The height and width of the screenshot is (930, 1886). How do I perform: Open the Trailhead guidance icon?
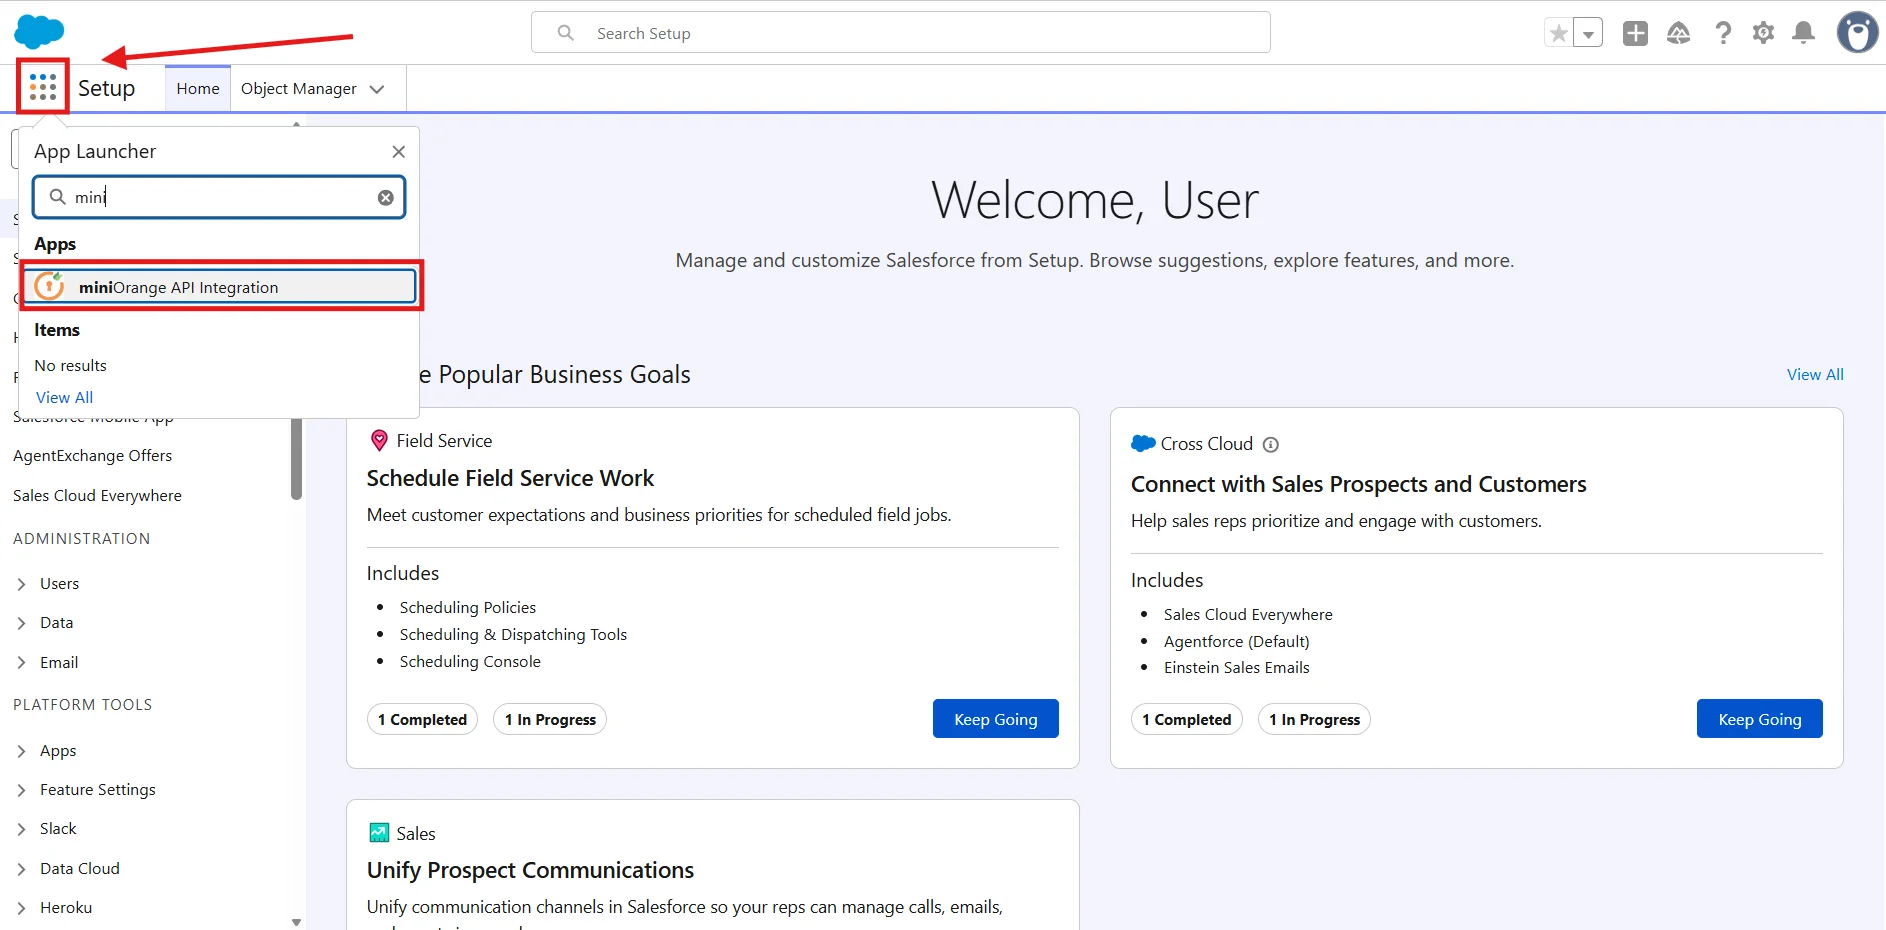[1678, 33]
